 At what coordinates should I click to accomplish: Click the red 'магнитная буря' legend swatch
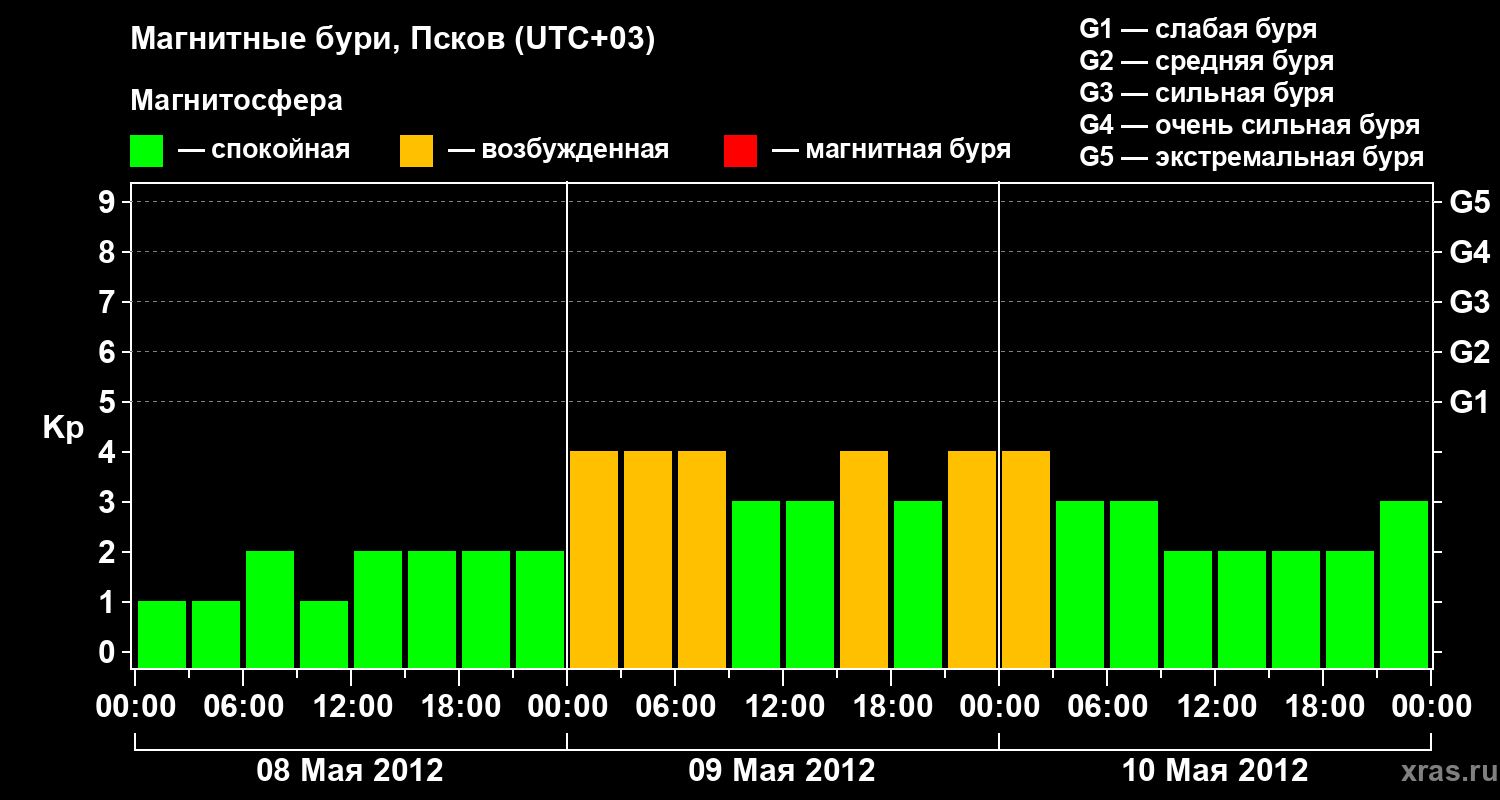click(740, 151)
